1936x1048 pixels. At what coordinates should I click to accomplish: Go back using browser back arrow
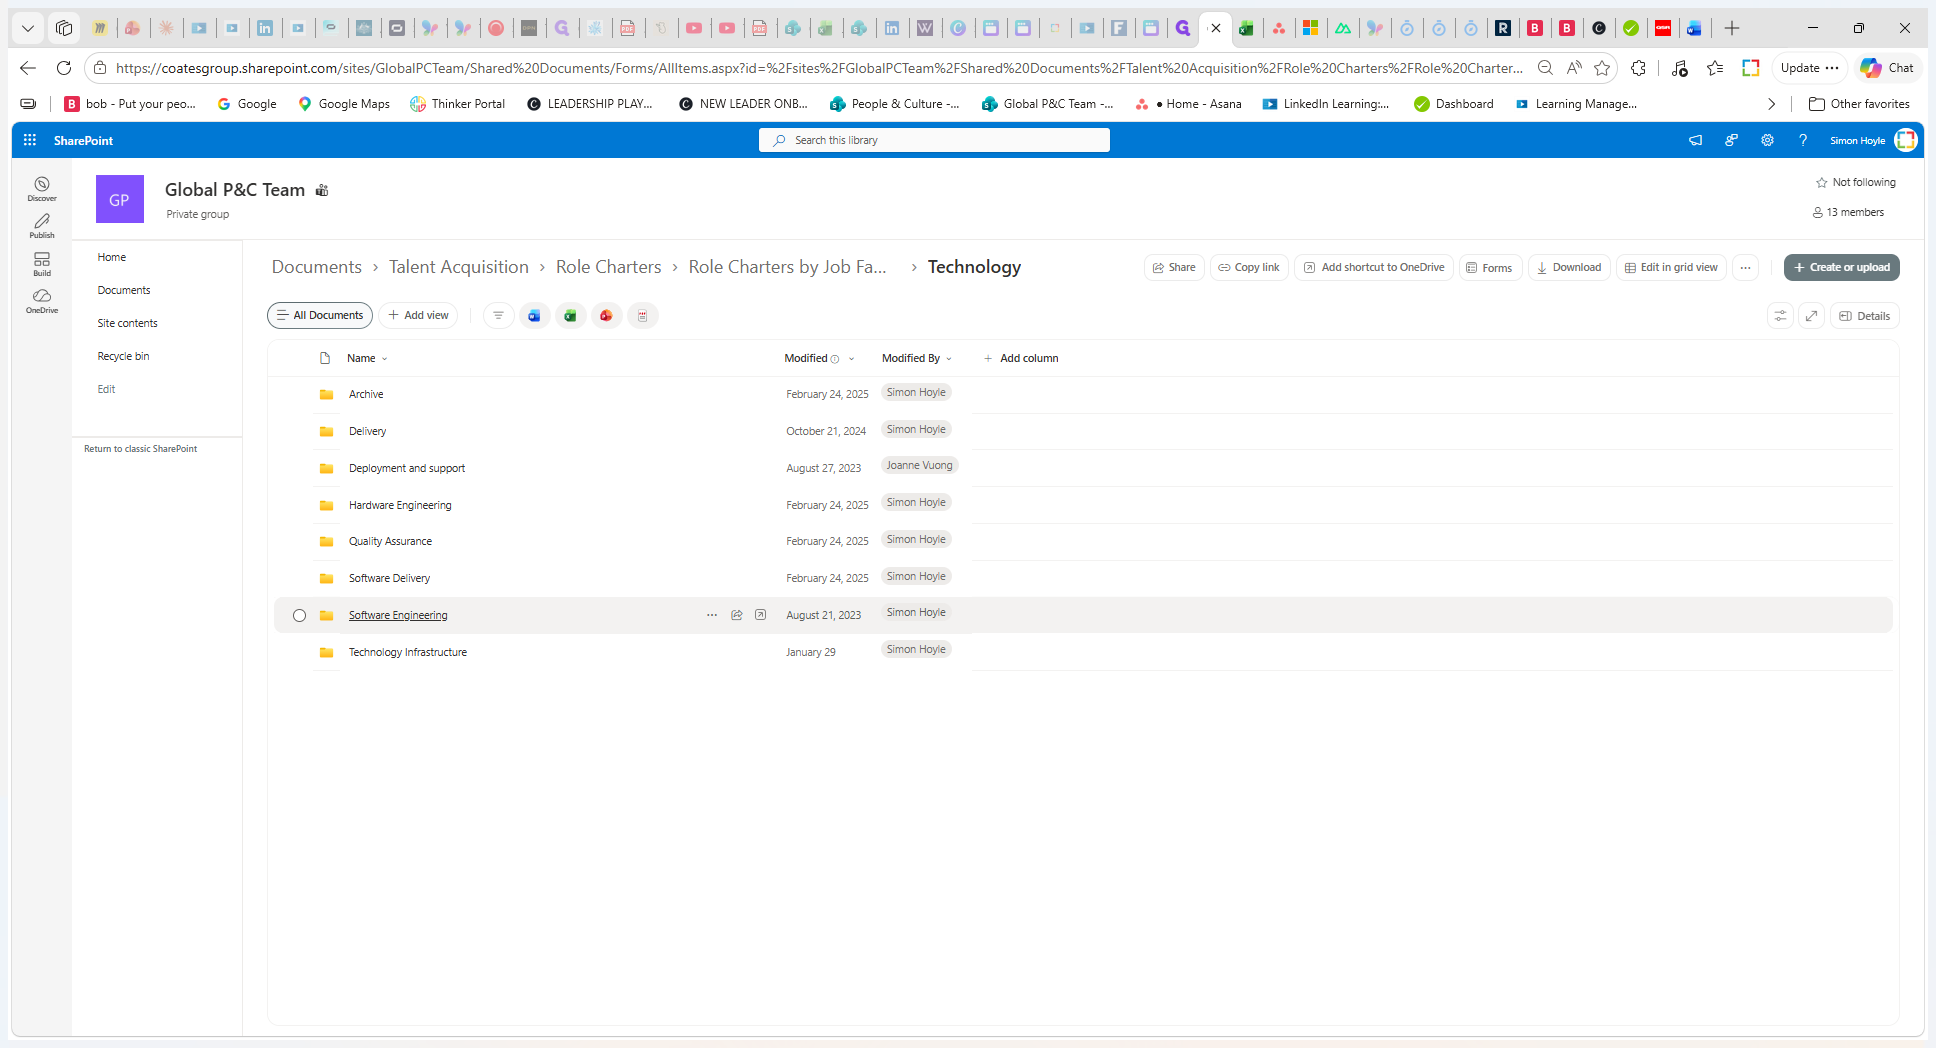click(28, 68)
